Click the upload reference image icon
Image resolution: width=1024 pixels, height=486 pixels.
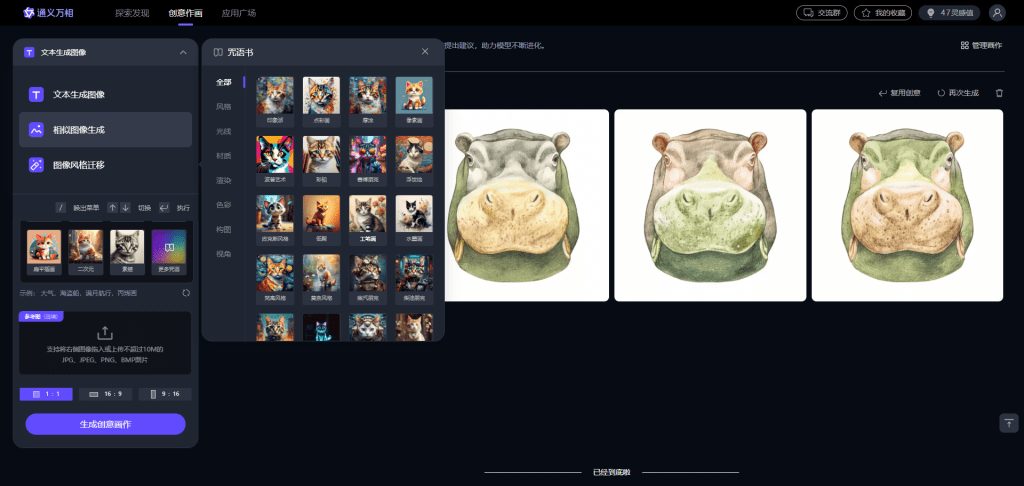pos(105,333)
